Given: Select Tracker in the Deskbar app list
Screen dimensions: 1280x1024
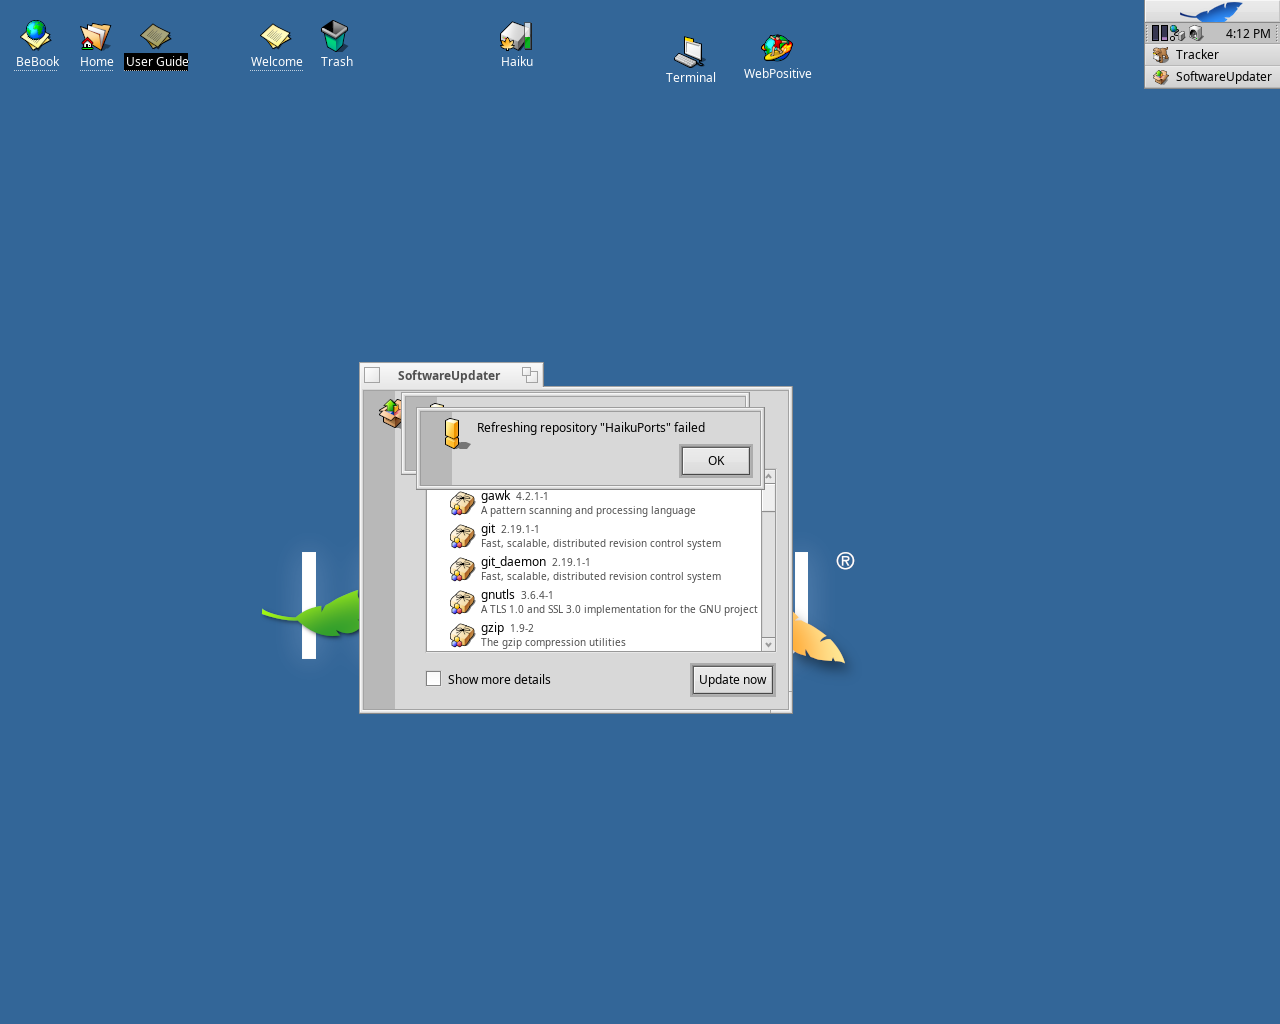Looking at the screenshot, I should pos(1212,55).
